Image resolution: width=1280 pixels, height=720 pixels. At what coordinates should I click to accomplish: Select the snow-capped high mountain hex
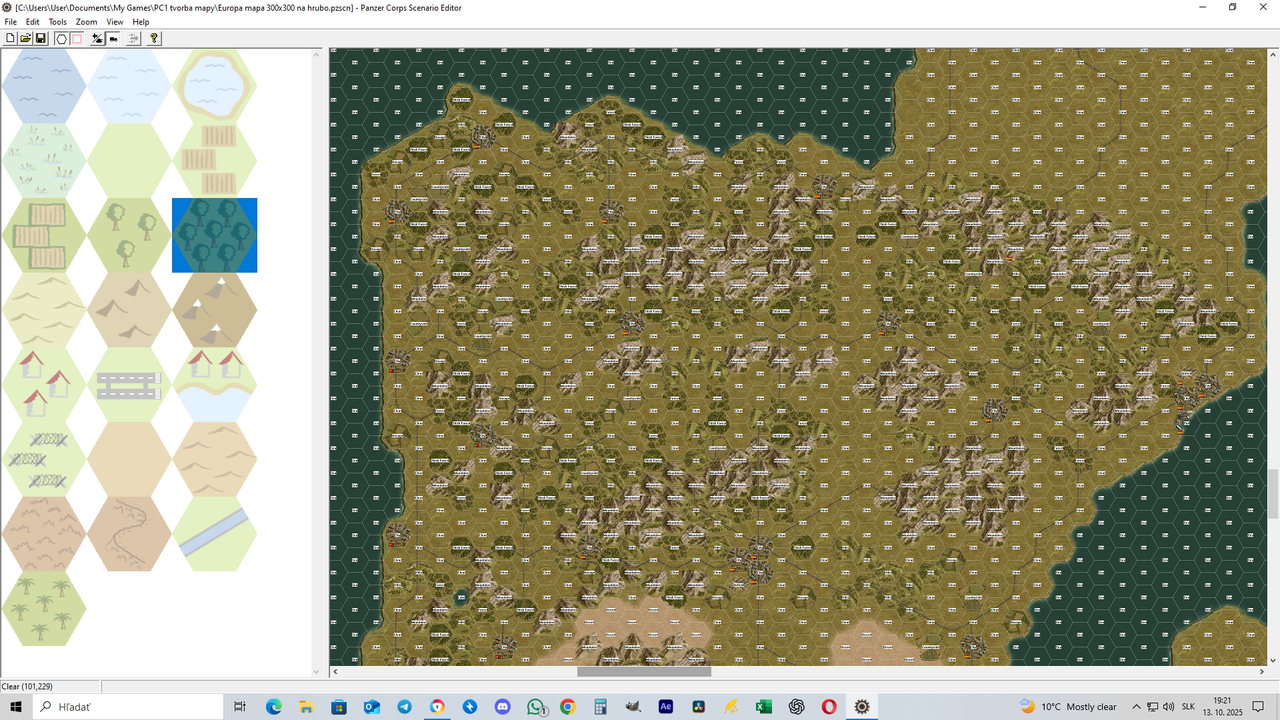[x=215, y=310]
